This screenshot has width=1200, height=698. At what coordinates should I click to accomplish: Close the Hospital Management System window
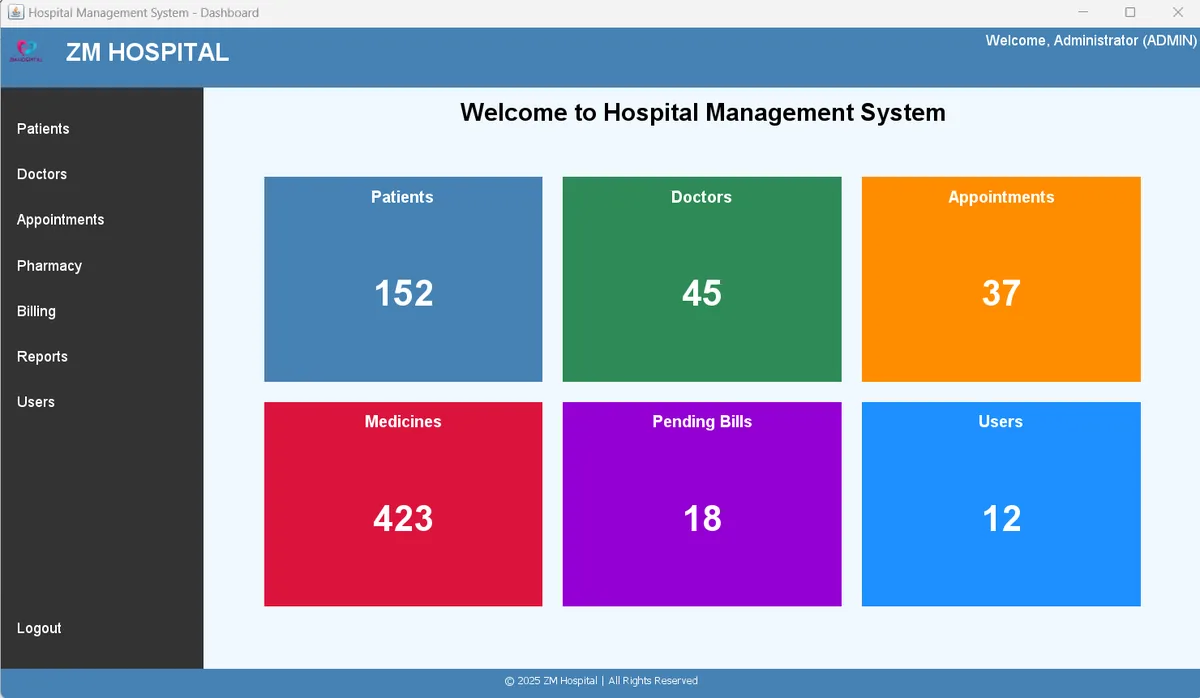point(1177,13)
